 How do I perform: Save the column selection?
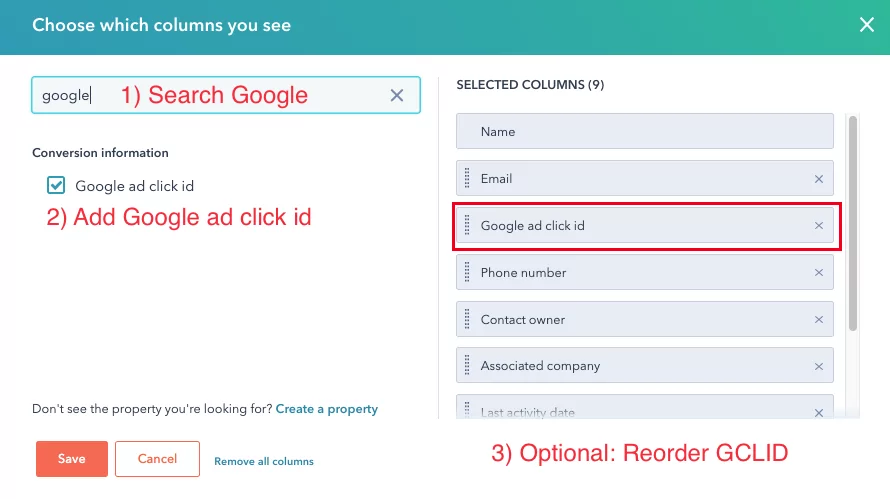pos(71,459)
